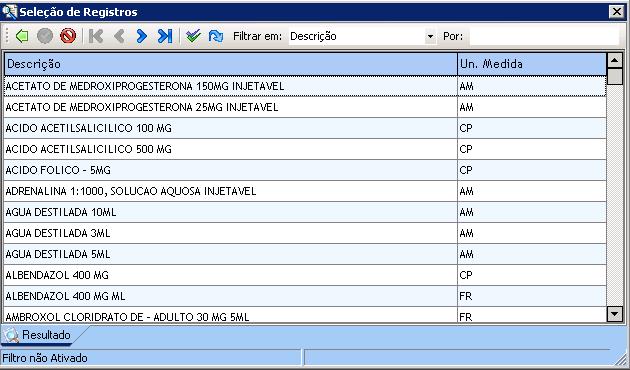Open the Filtrar em dropdown
The image size is (630, 370).
coord(430,37)
